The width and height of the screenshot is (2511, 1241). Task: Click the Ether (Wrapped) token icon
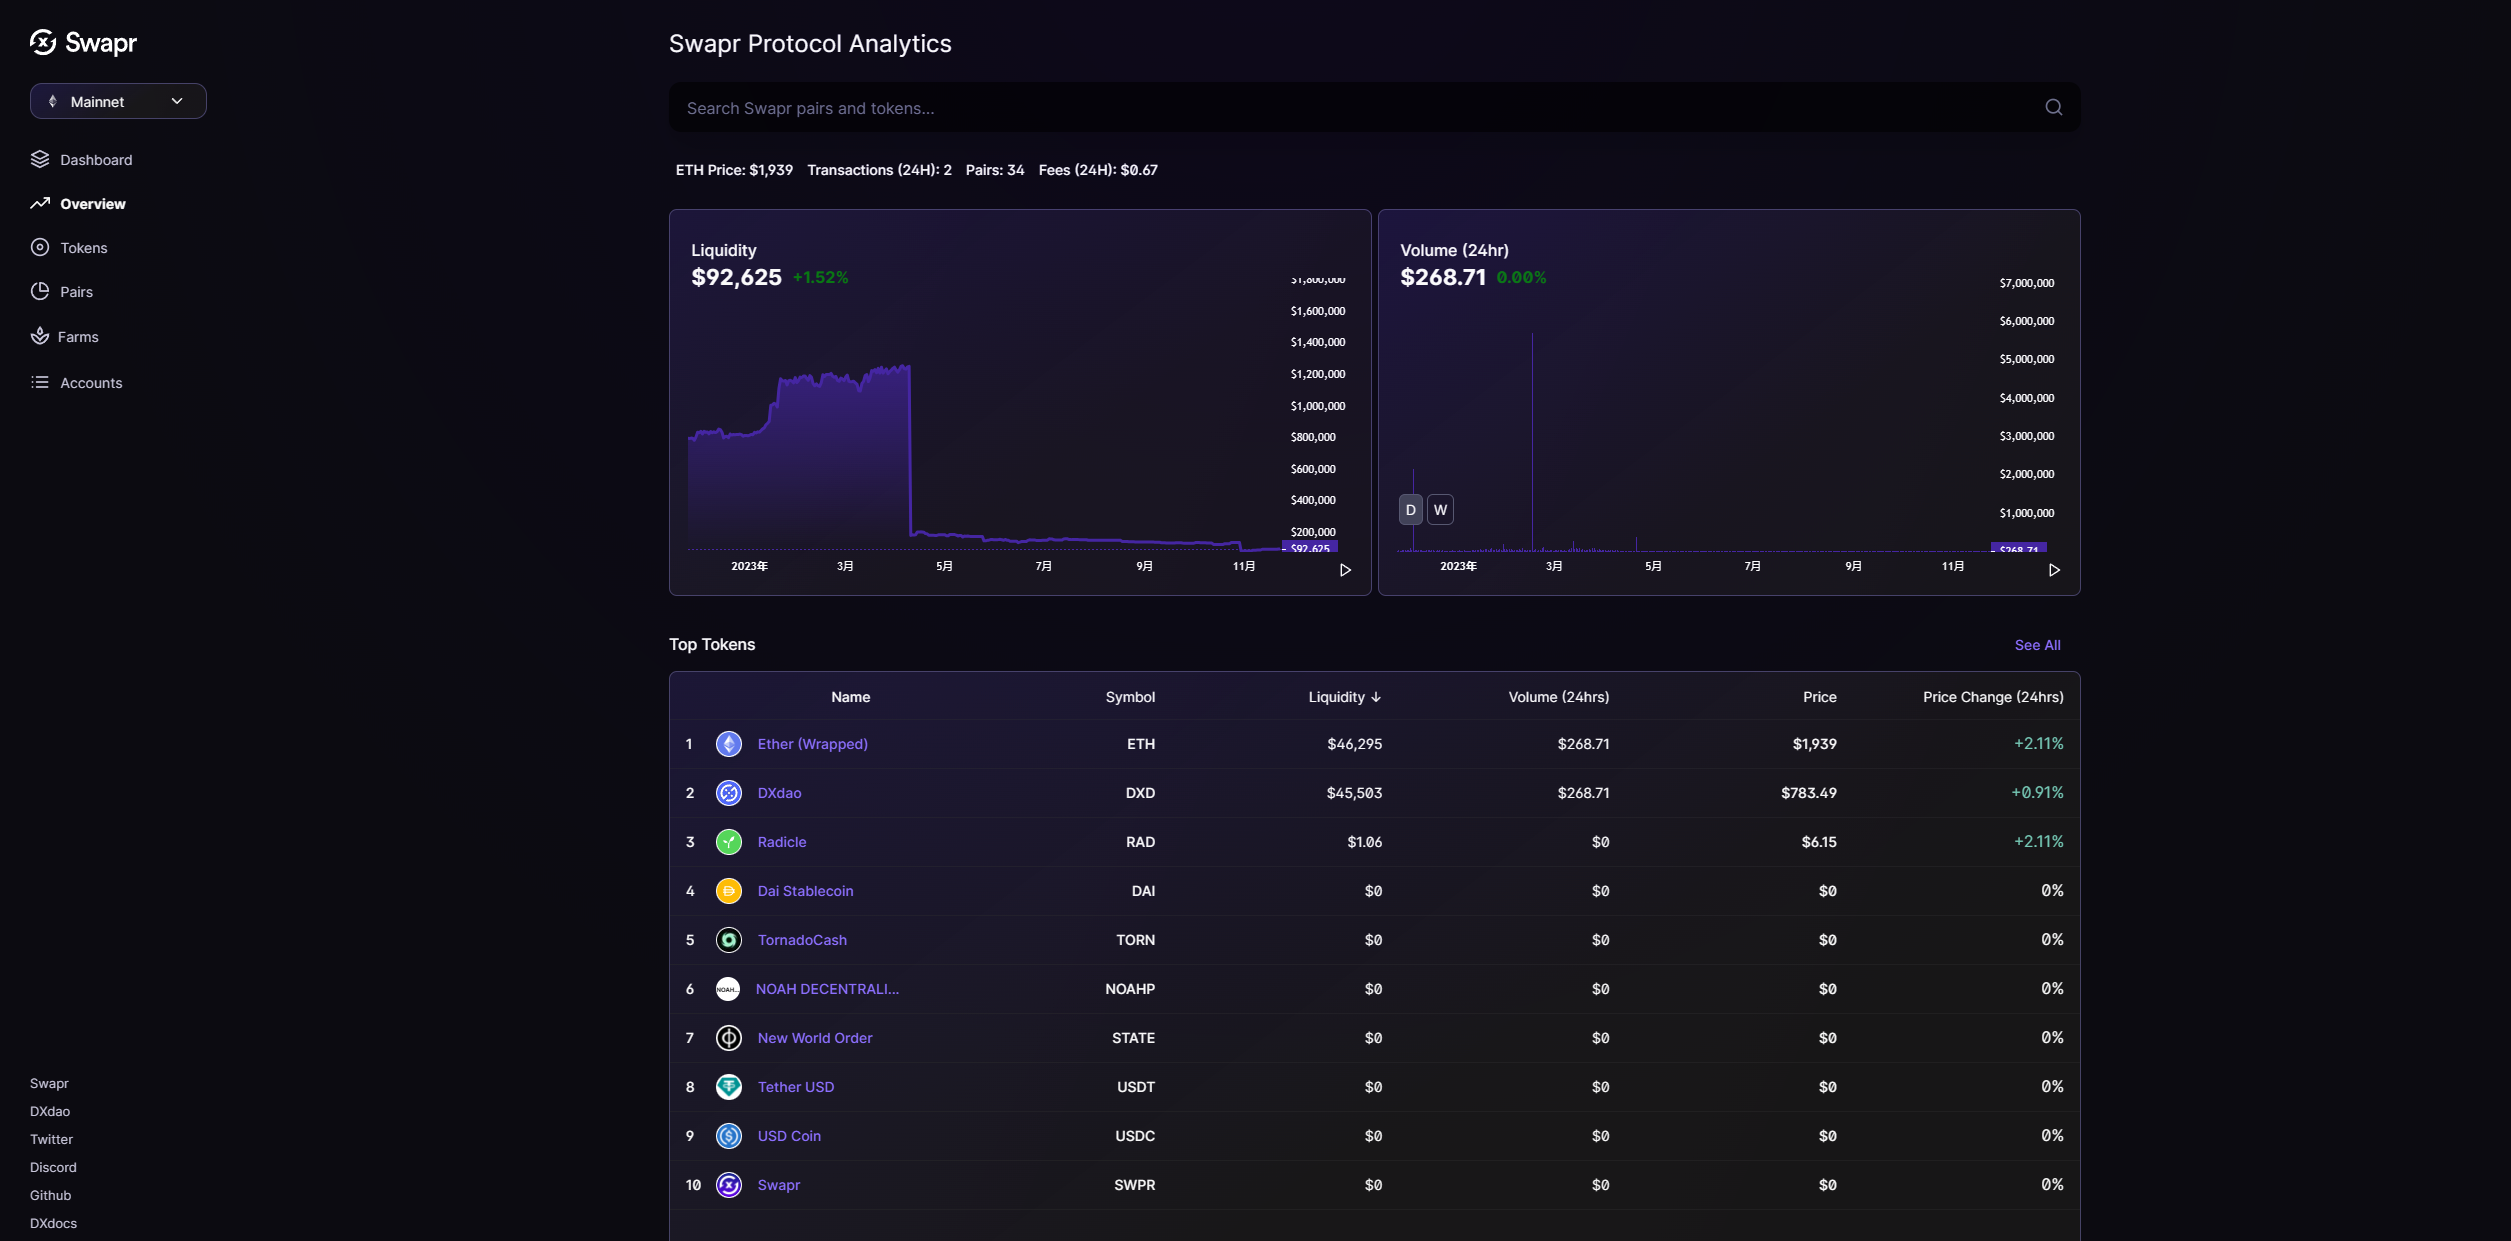(729, 744)
